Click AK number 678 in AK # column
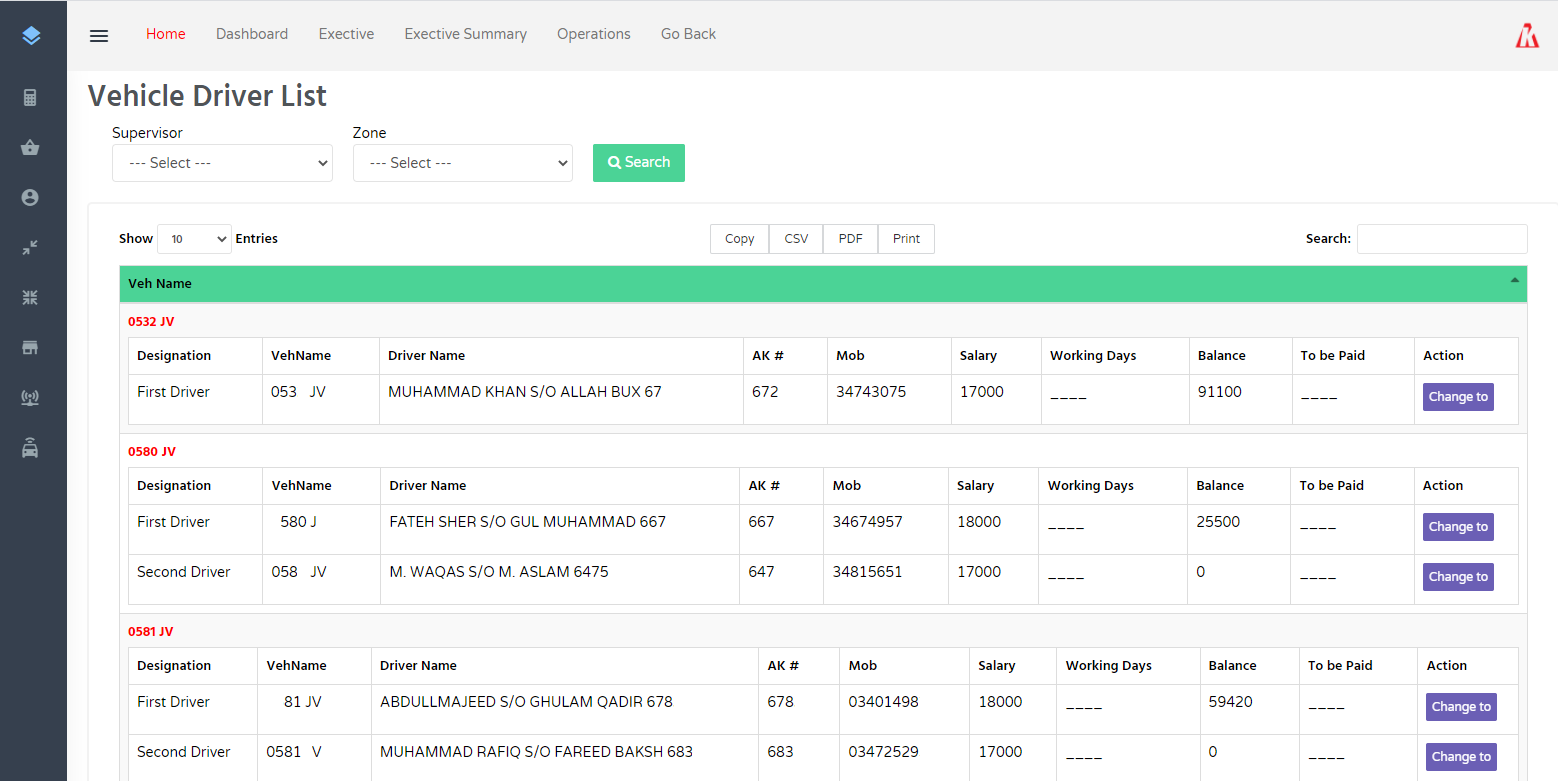 pyautogui.click(x=781, y=702)
